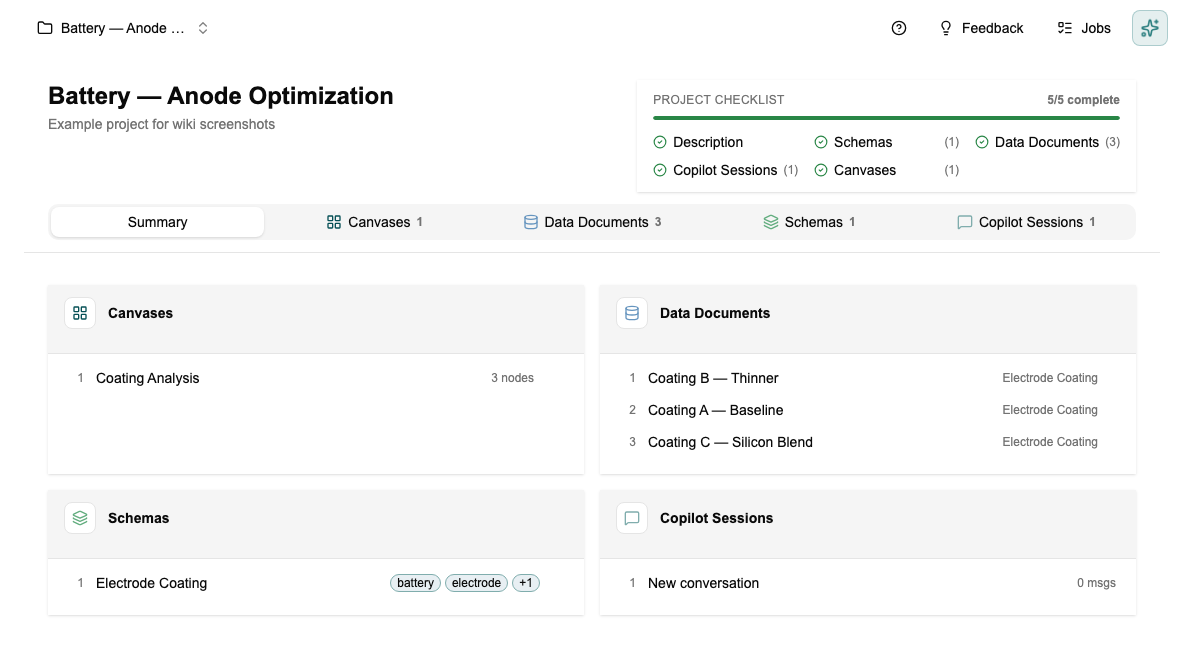Launch the Copilot sparkle button
1184x650 pixels.
click(1150, 28)
